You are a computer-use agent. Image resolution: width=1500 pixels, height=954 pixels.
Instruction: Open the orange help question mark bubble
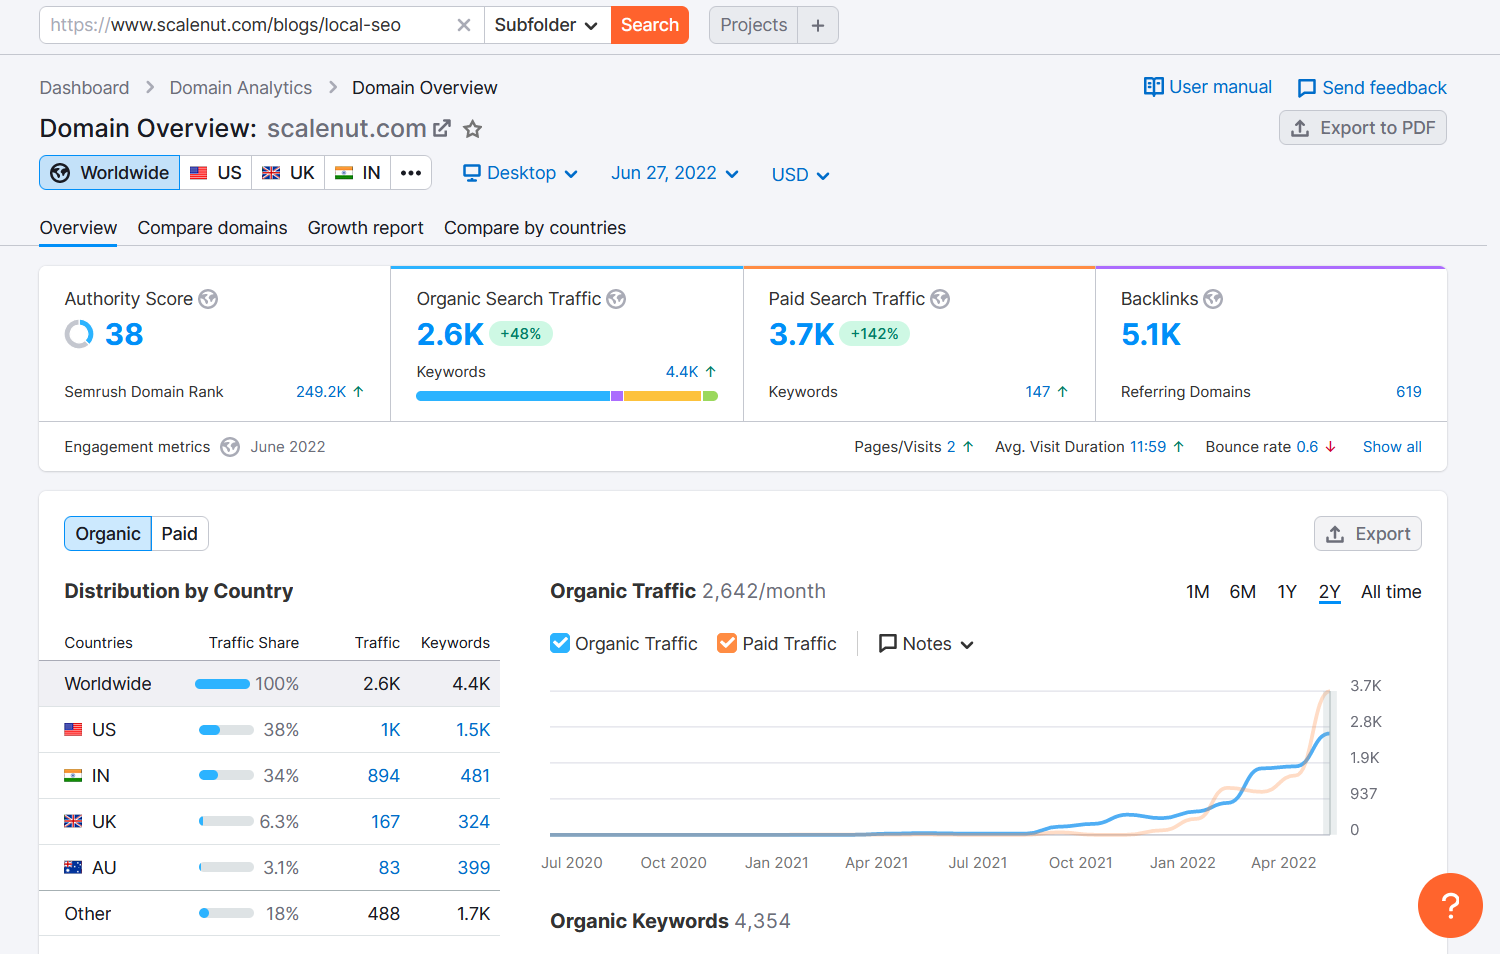(x=1450, y=905)
